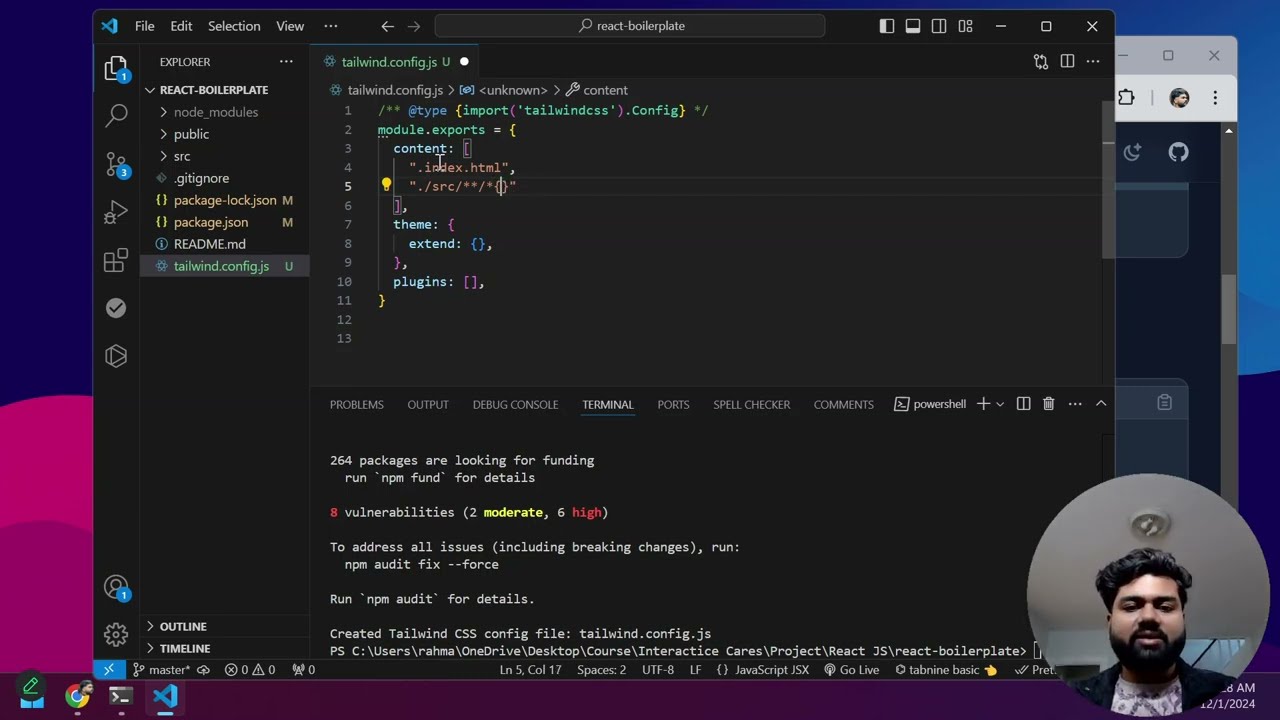Expand the node_modules folder
This screenshot has width=1280, height=720.
click(x=215, y=112)
